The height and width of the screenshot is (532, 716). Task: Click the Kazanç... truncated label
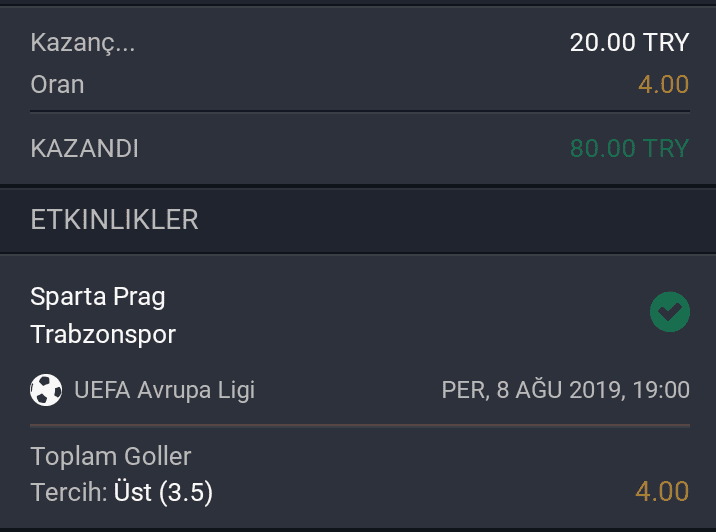(83, 43)
